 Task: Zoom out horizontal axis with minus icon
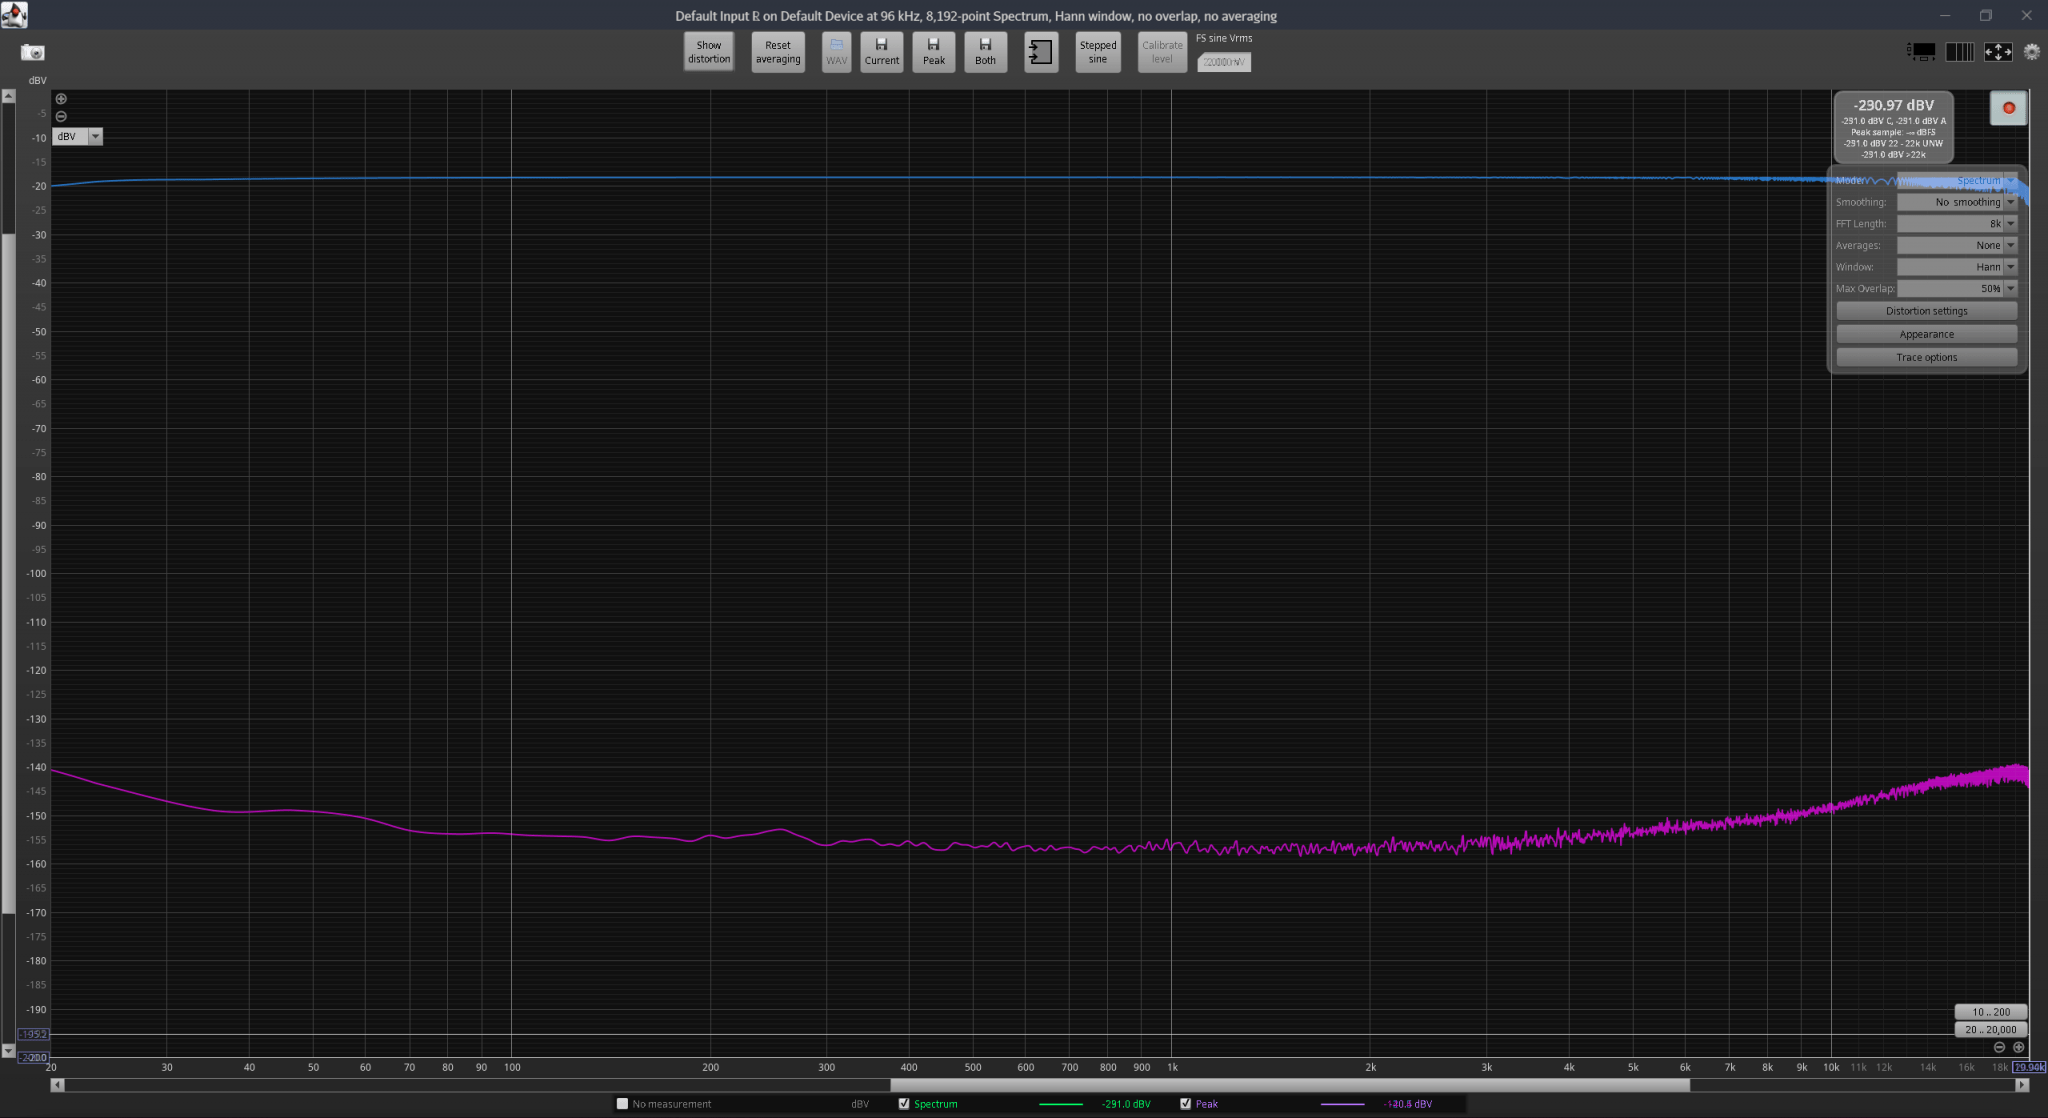(x=1999, y=1047)
